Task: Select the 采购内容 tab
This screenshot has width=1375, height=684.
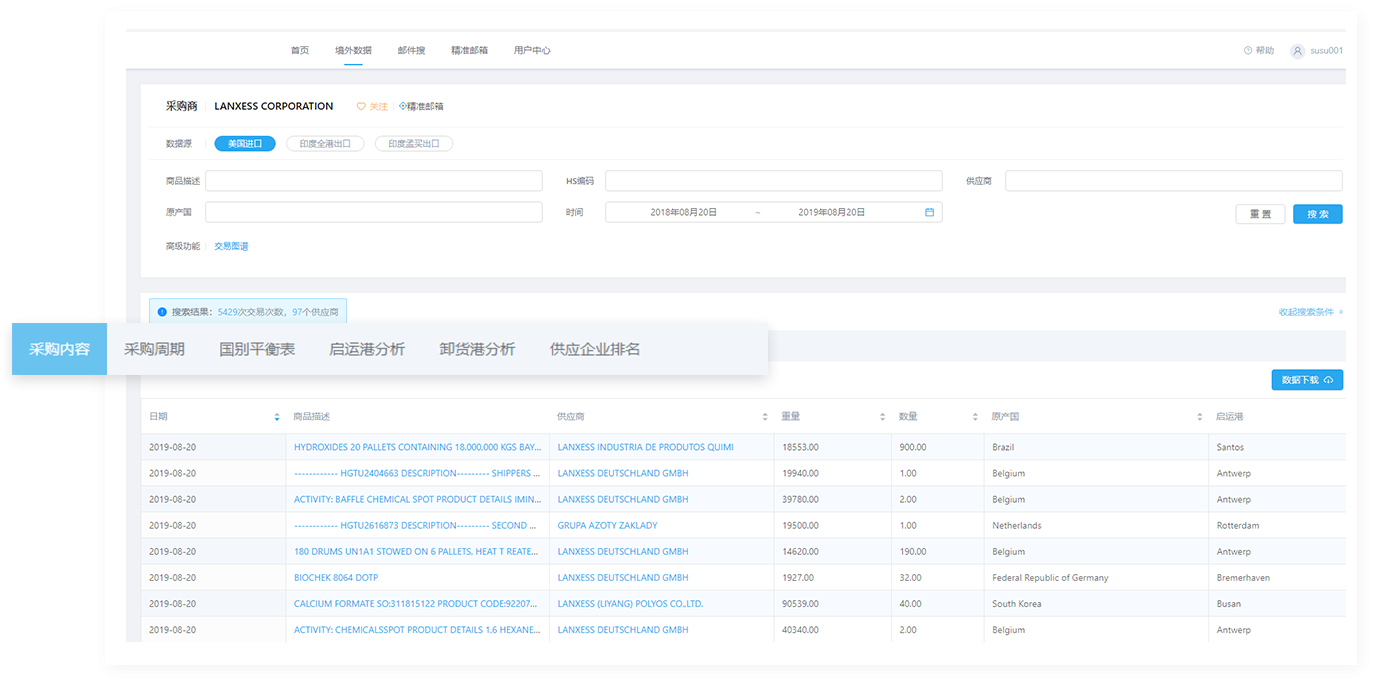Action: pos(60,349)
